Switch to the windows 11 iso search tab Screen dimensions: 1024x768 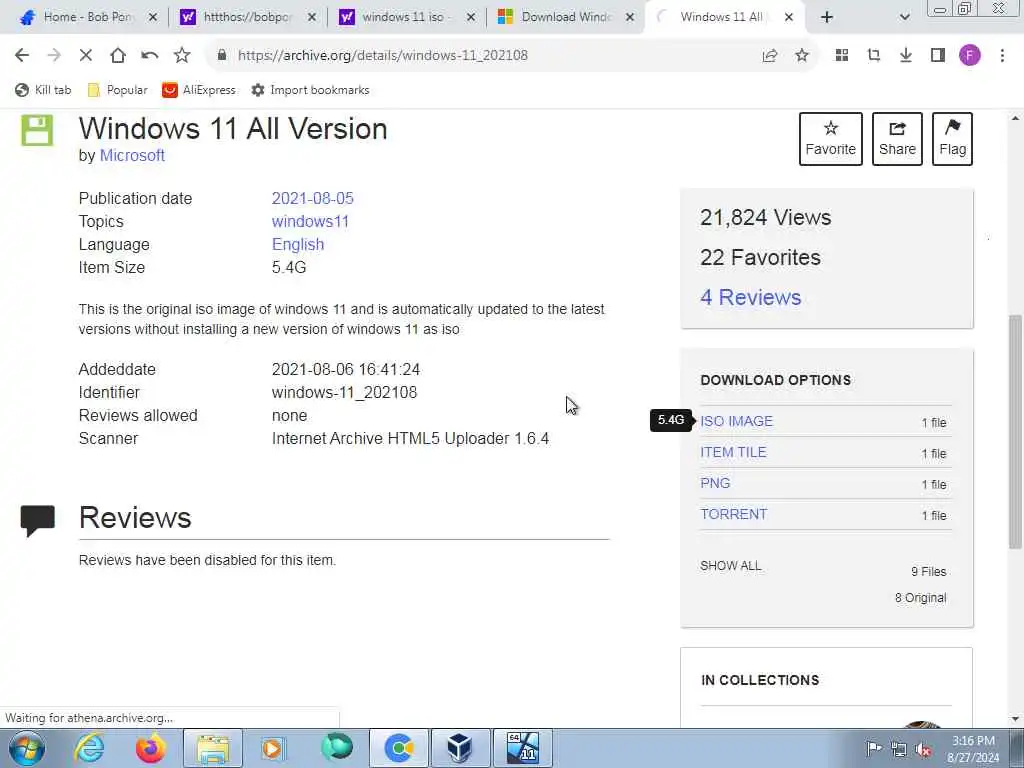(x=403, y=17)
